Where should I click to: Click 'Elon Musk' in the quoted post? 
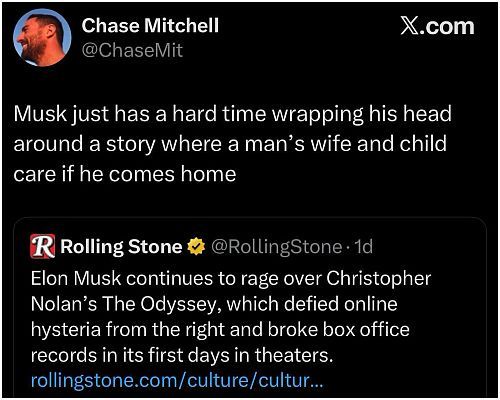76,278
